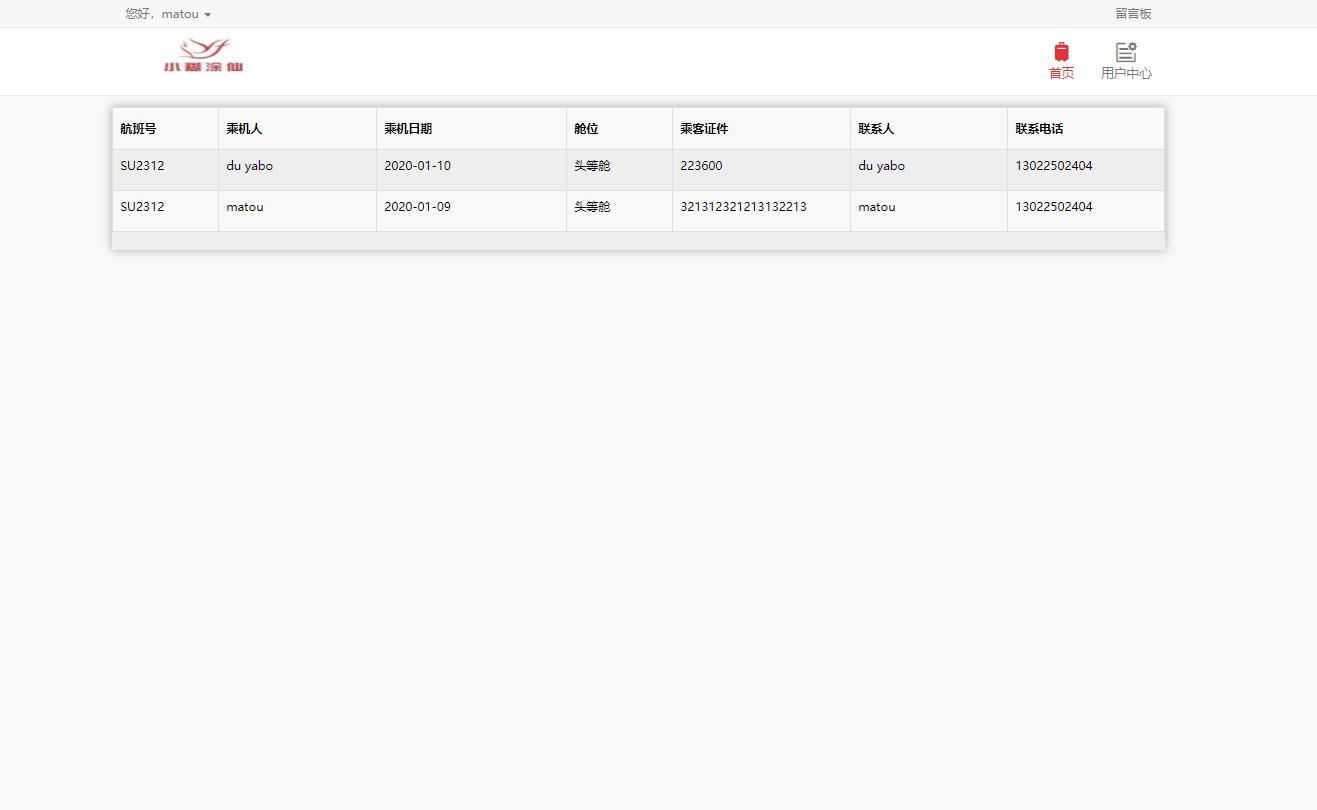Click the 联系电话 column header
The image size is (1317, 810).
(x=1039, y=129)
